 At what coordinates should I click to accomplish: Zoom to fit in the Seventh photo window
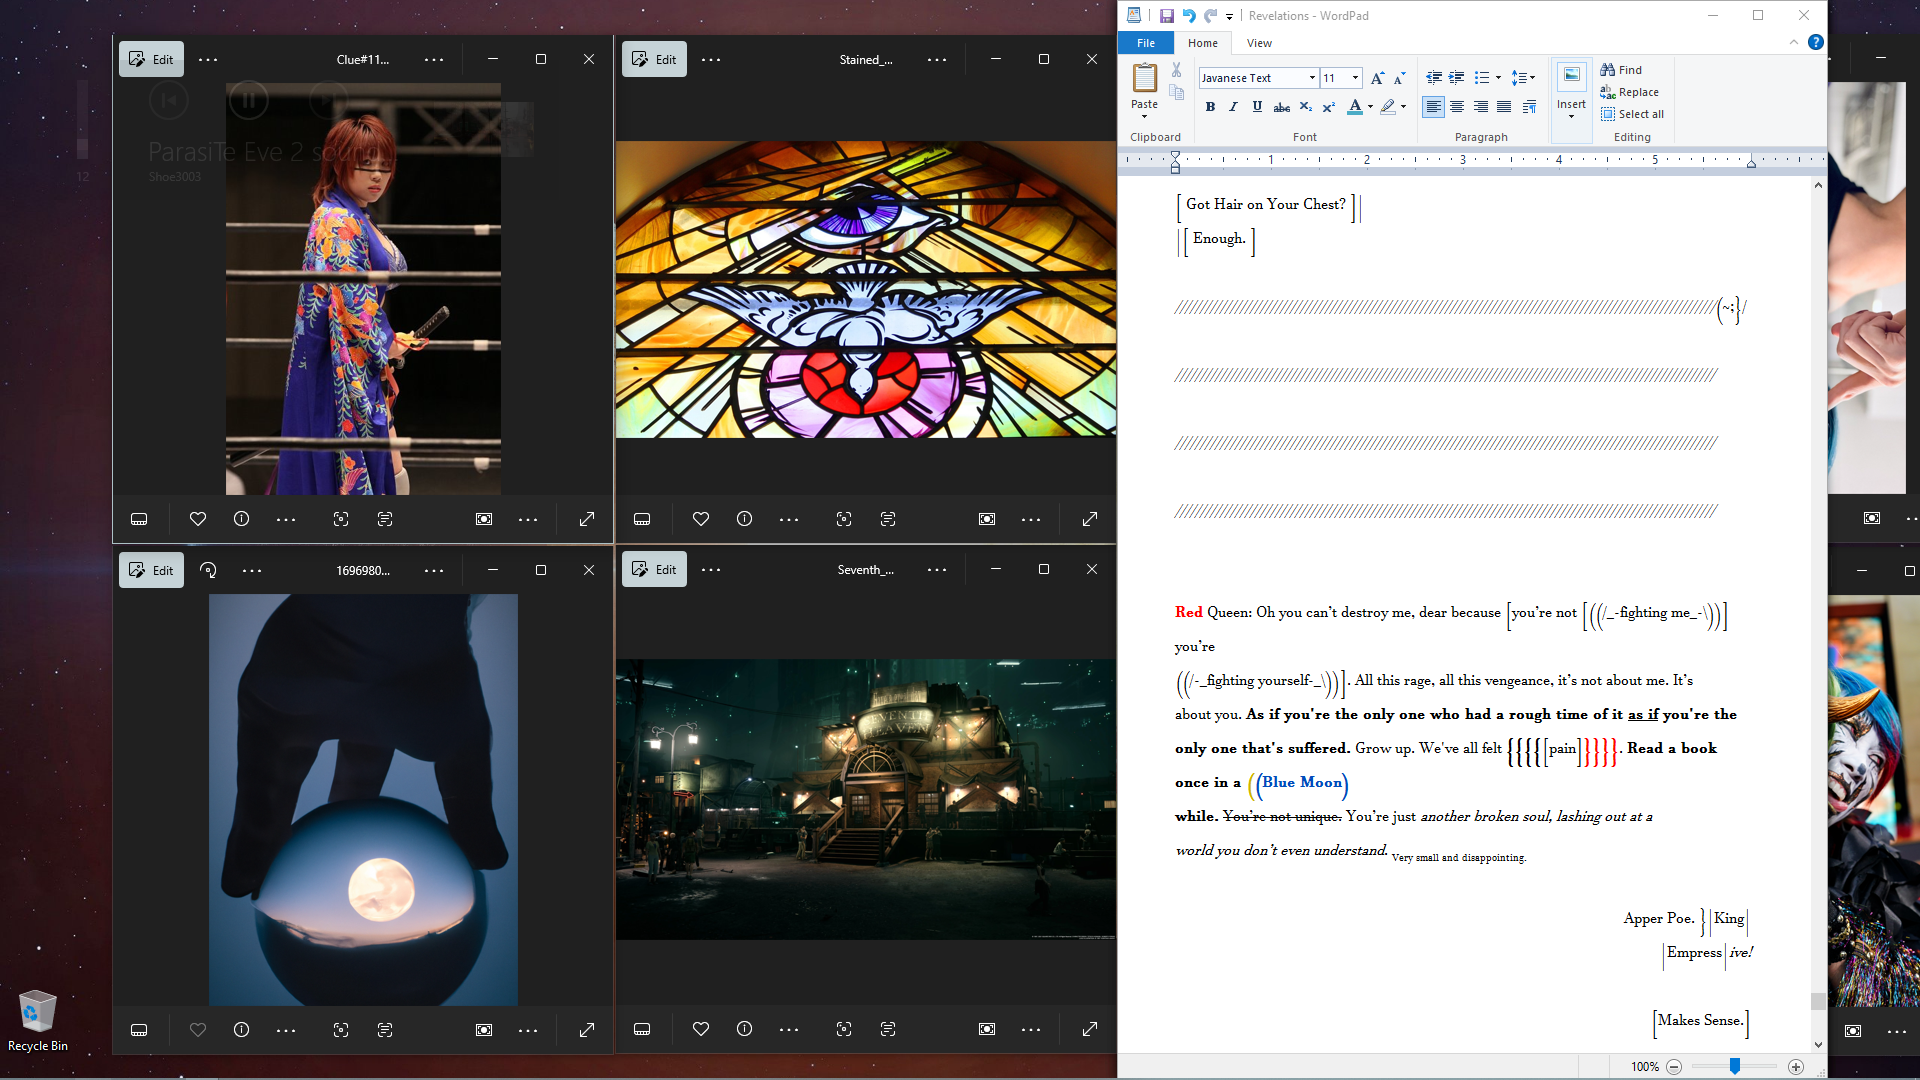coord(987,1029)
